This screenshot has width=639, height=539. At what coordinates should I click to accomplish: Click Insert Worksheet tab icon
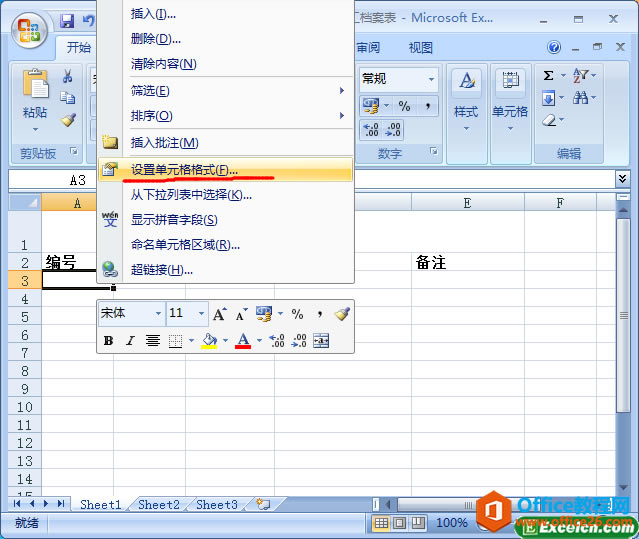pos(263,504)
